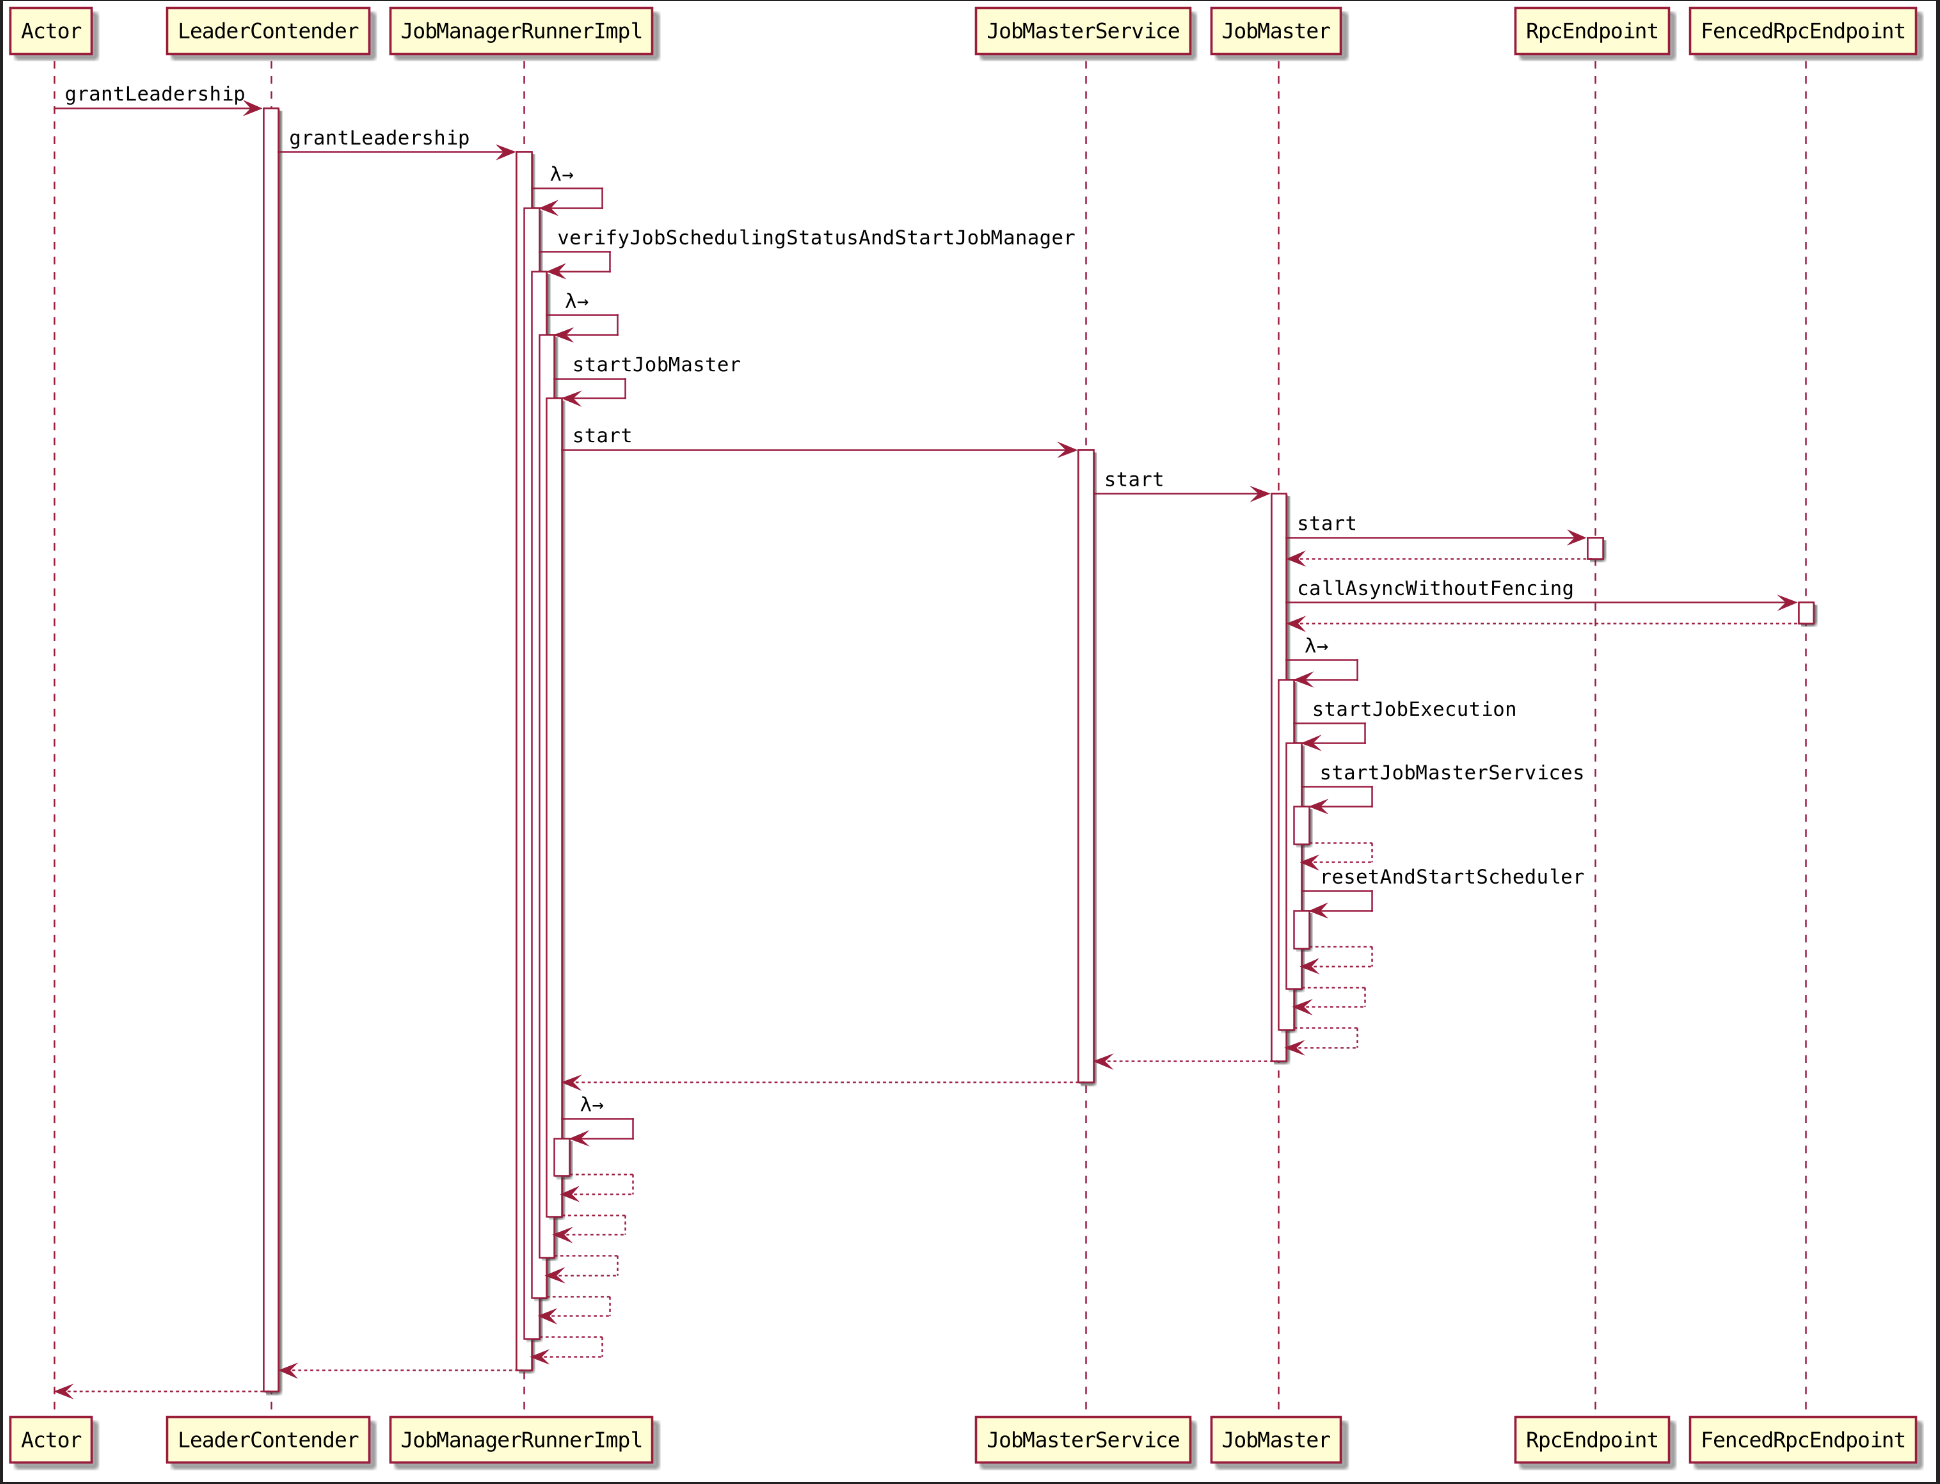Click the startJobExecution message label
This screenshot has width=1940, height=1484.
pyautogui.click(x=1414, y=709)
